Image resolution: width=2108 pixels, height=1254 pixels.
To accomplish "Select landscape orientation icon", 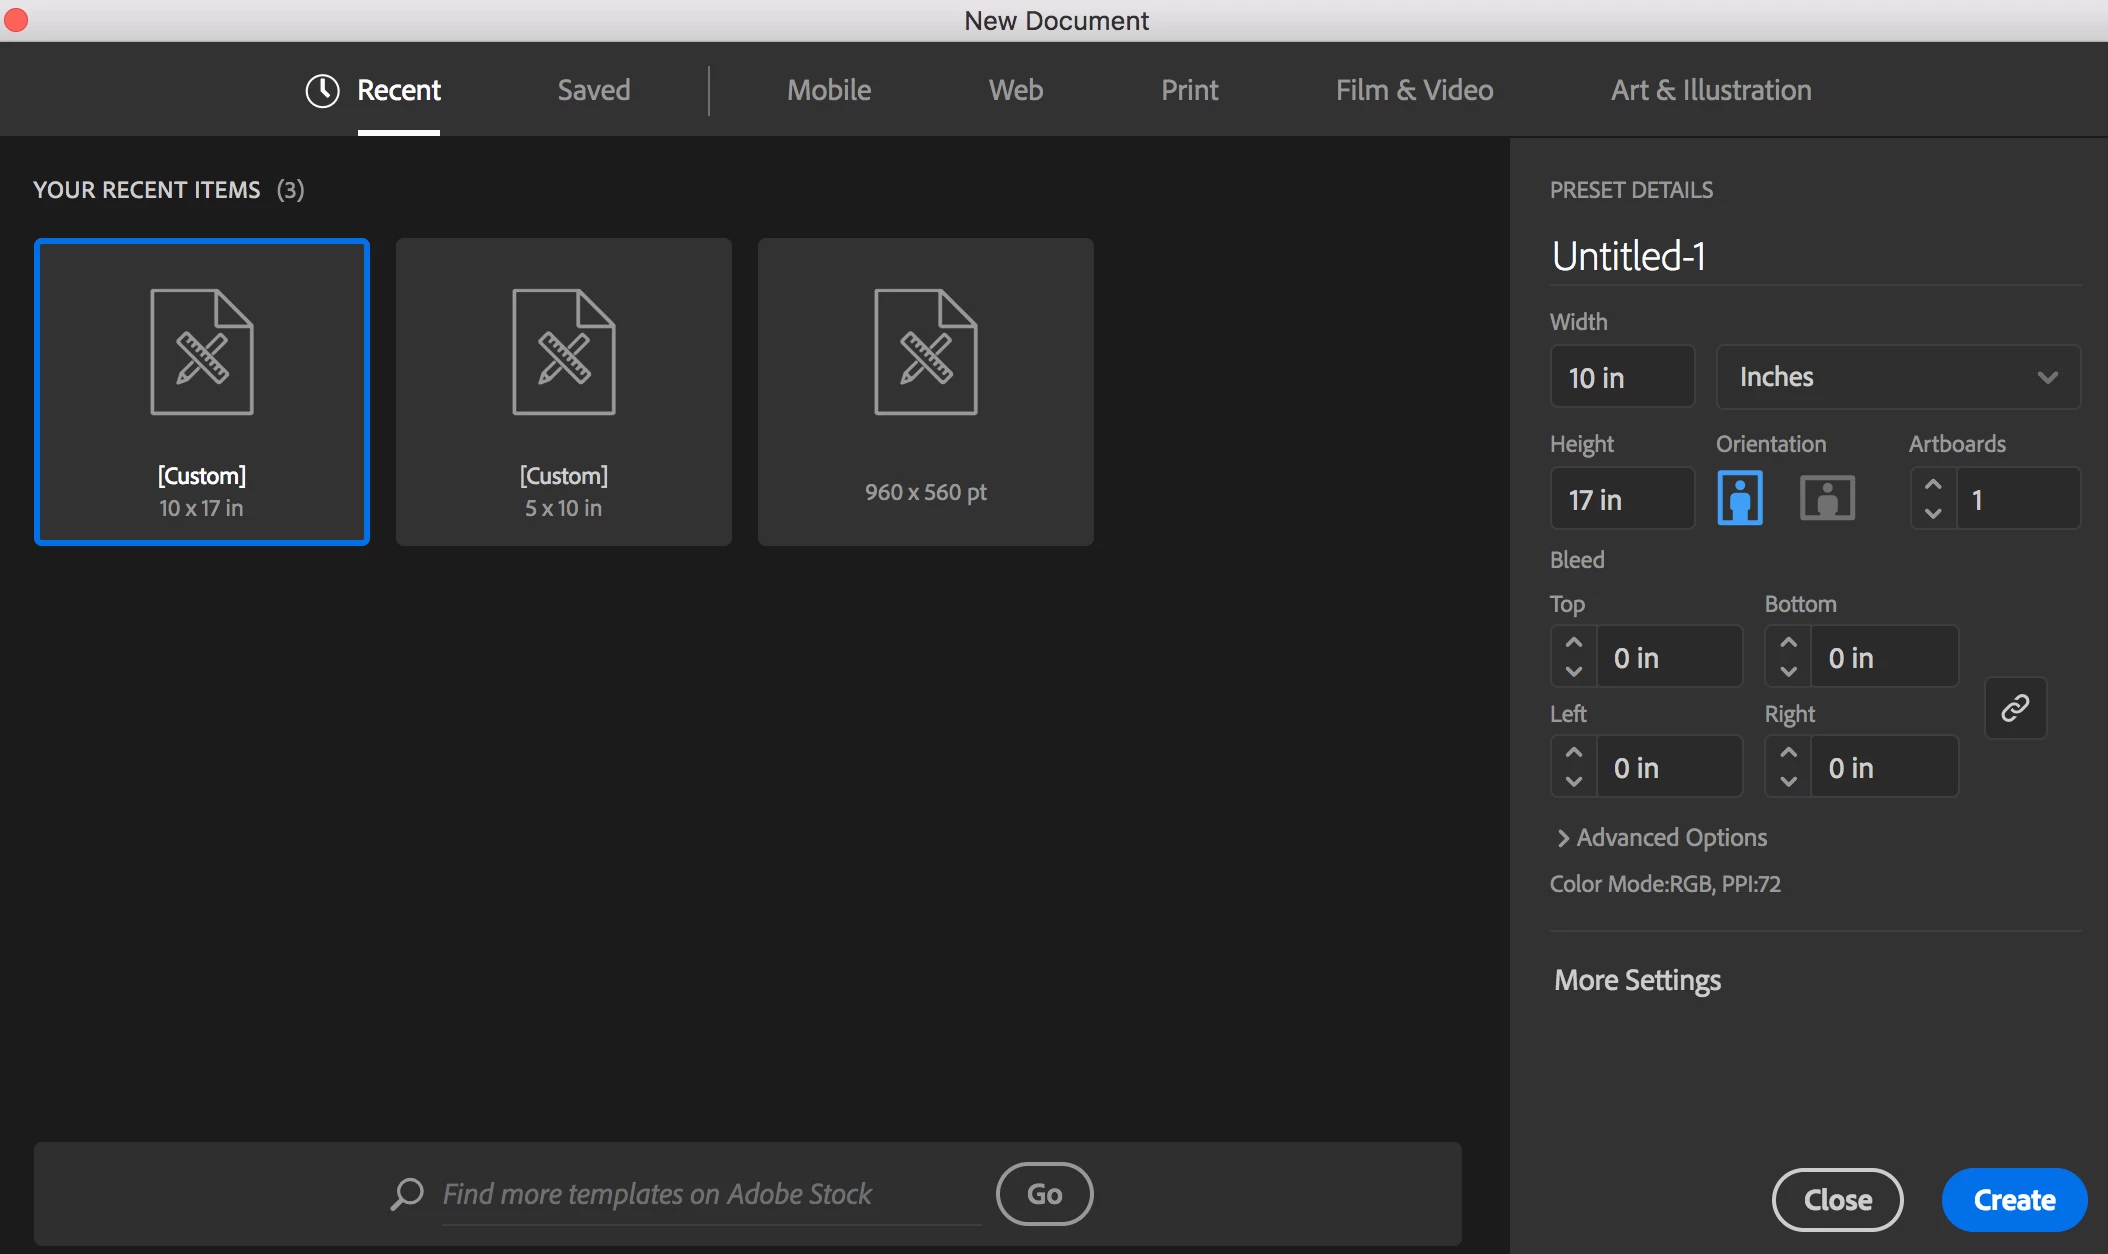I will [x=1827, y=498].
